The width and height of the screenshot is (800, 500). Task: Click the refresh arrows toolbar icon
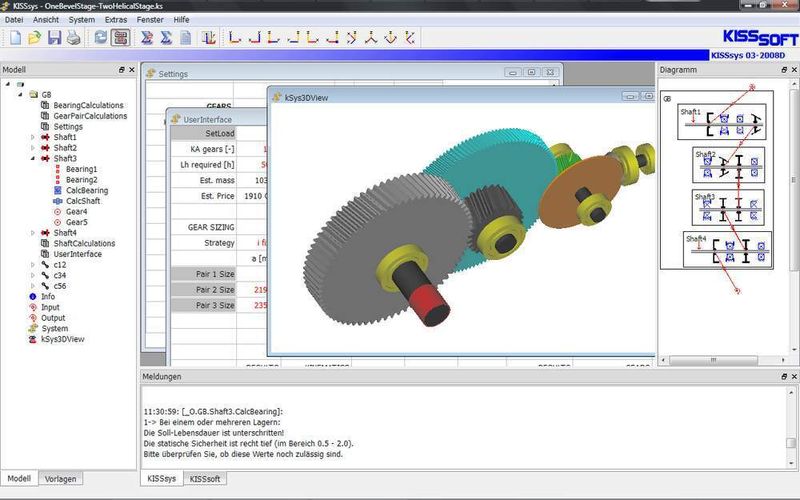[101, 38]
